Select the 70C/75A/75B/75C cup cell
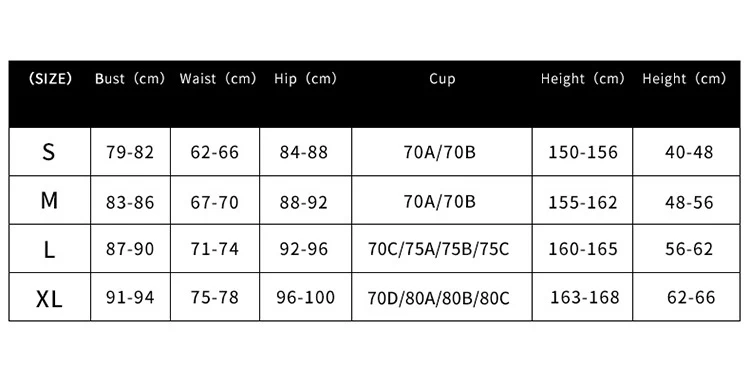The width and height of the screenshot is (750, 377). coord(439,249)
